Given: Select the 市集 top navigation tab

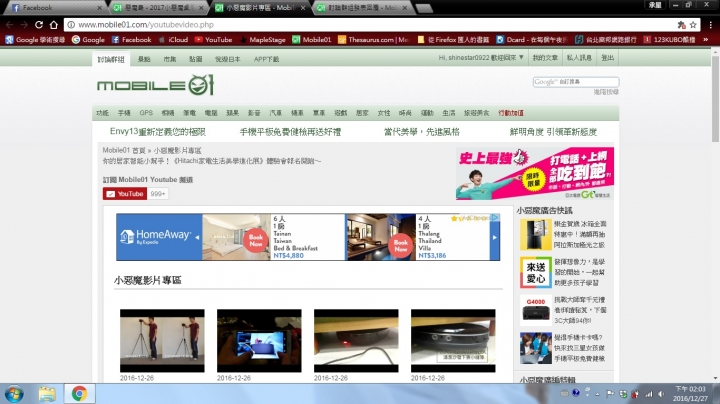Looking at the screenshot, I should tap(170, 59).
